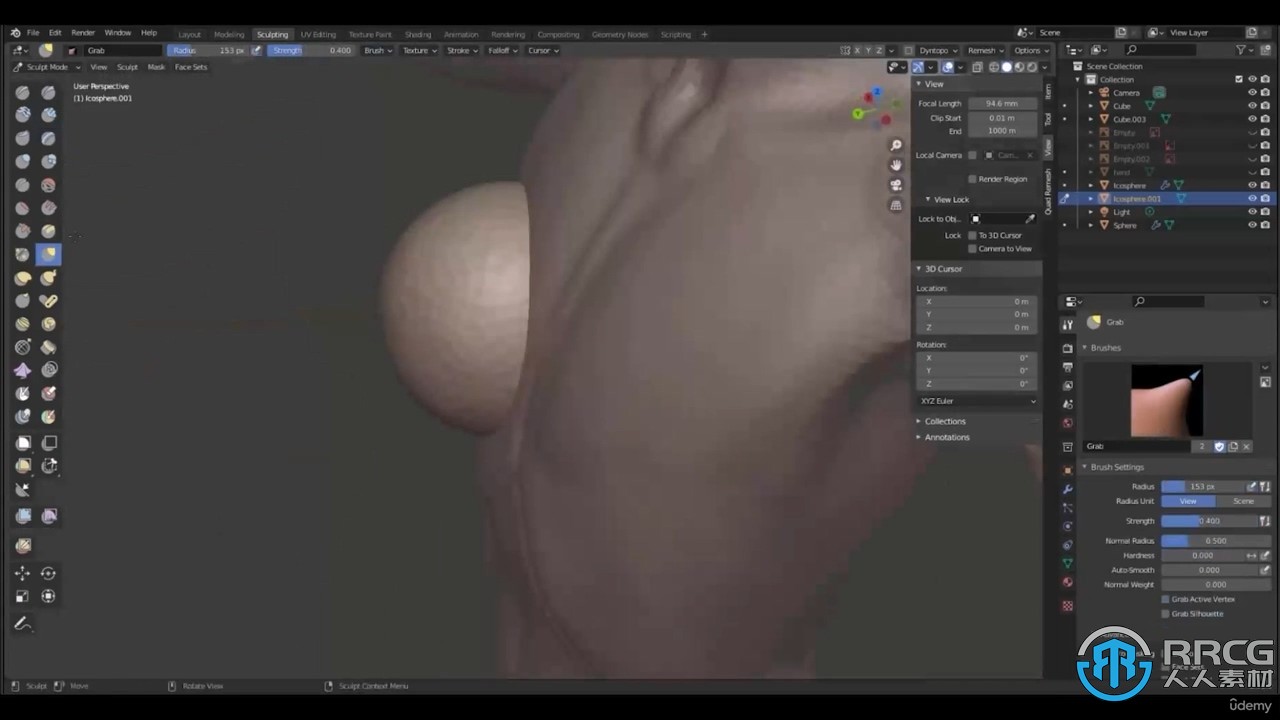
Task: Select the Box Mask tool
Action: 22,442
